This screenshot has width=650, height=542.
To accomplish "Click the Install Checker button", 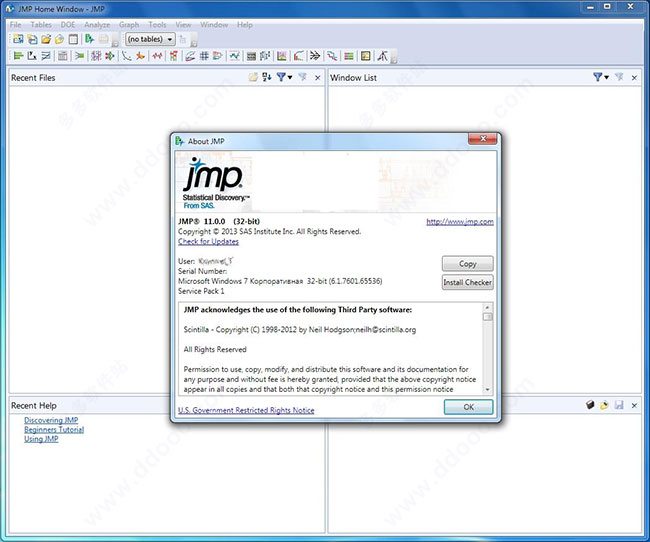I will click(x=468, y=282).
